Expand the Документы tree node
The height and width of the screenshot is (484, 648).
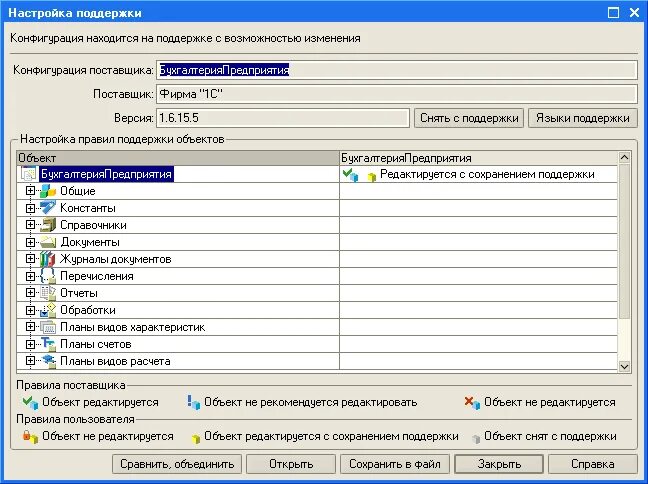point(30,242)
